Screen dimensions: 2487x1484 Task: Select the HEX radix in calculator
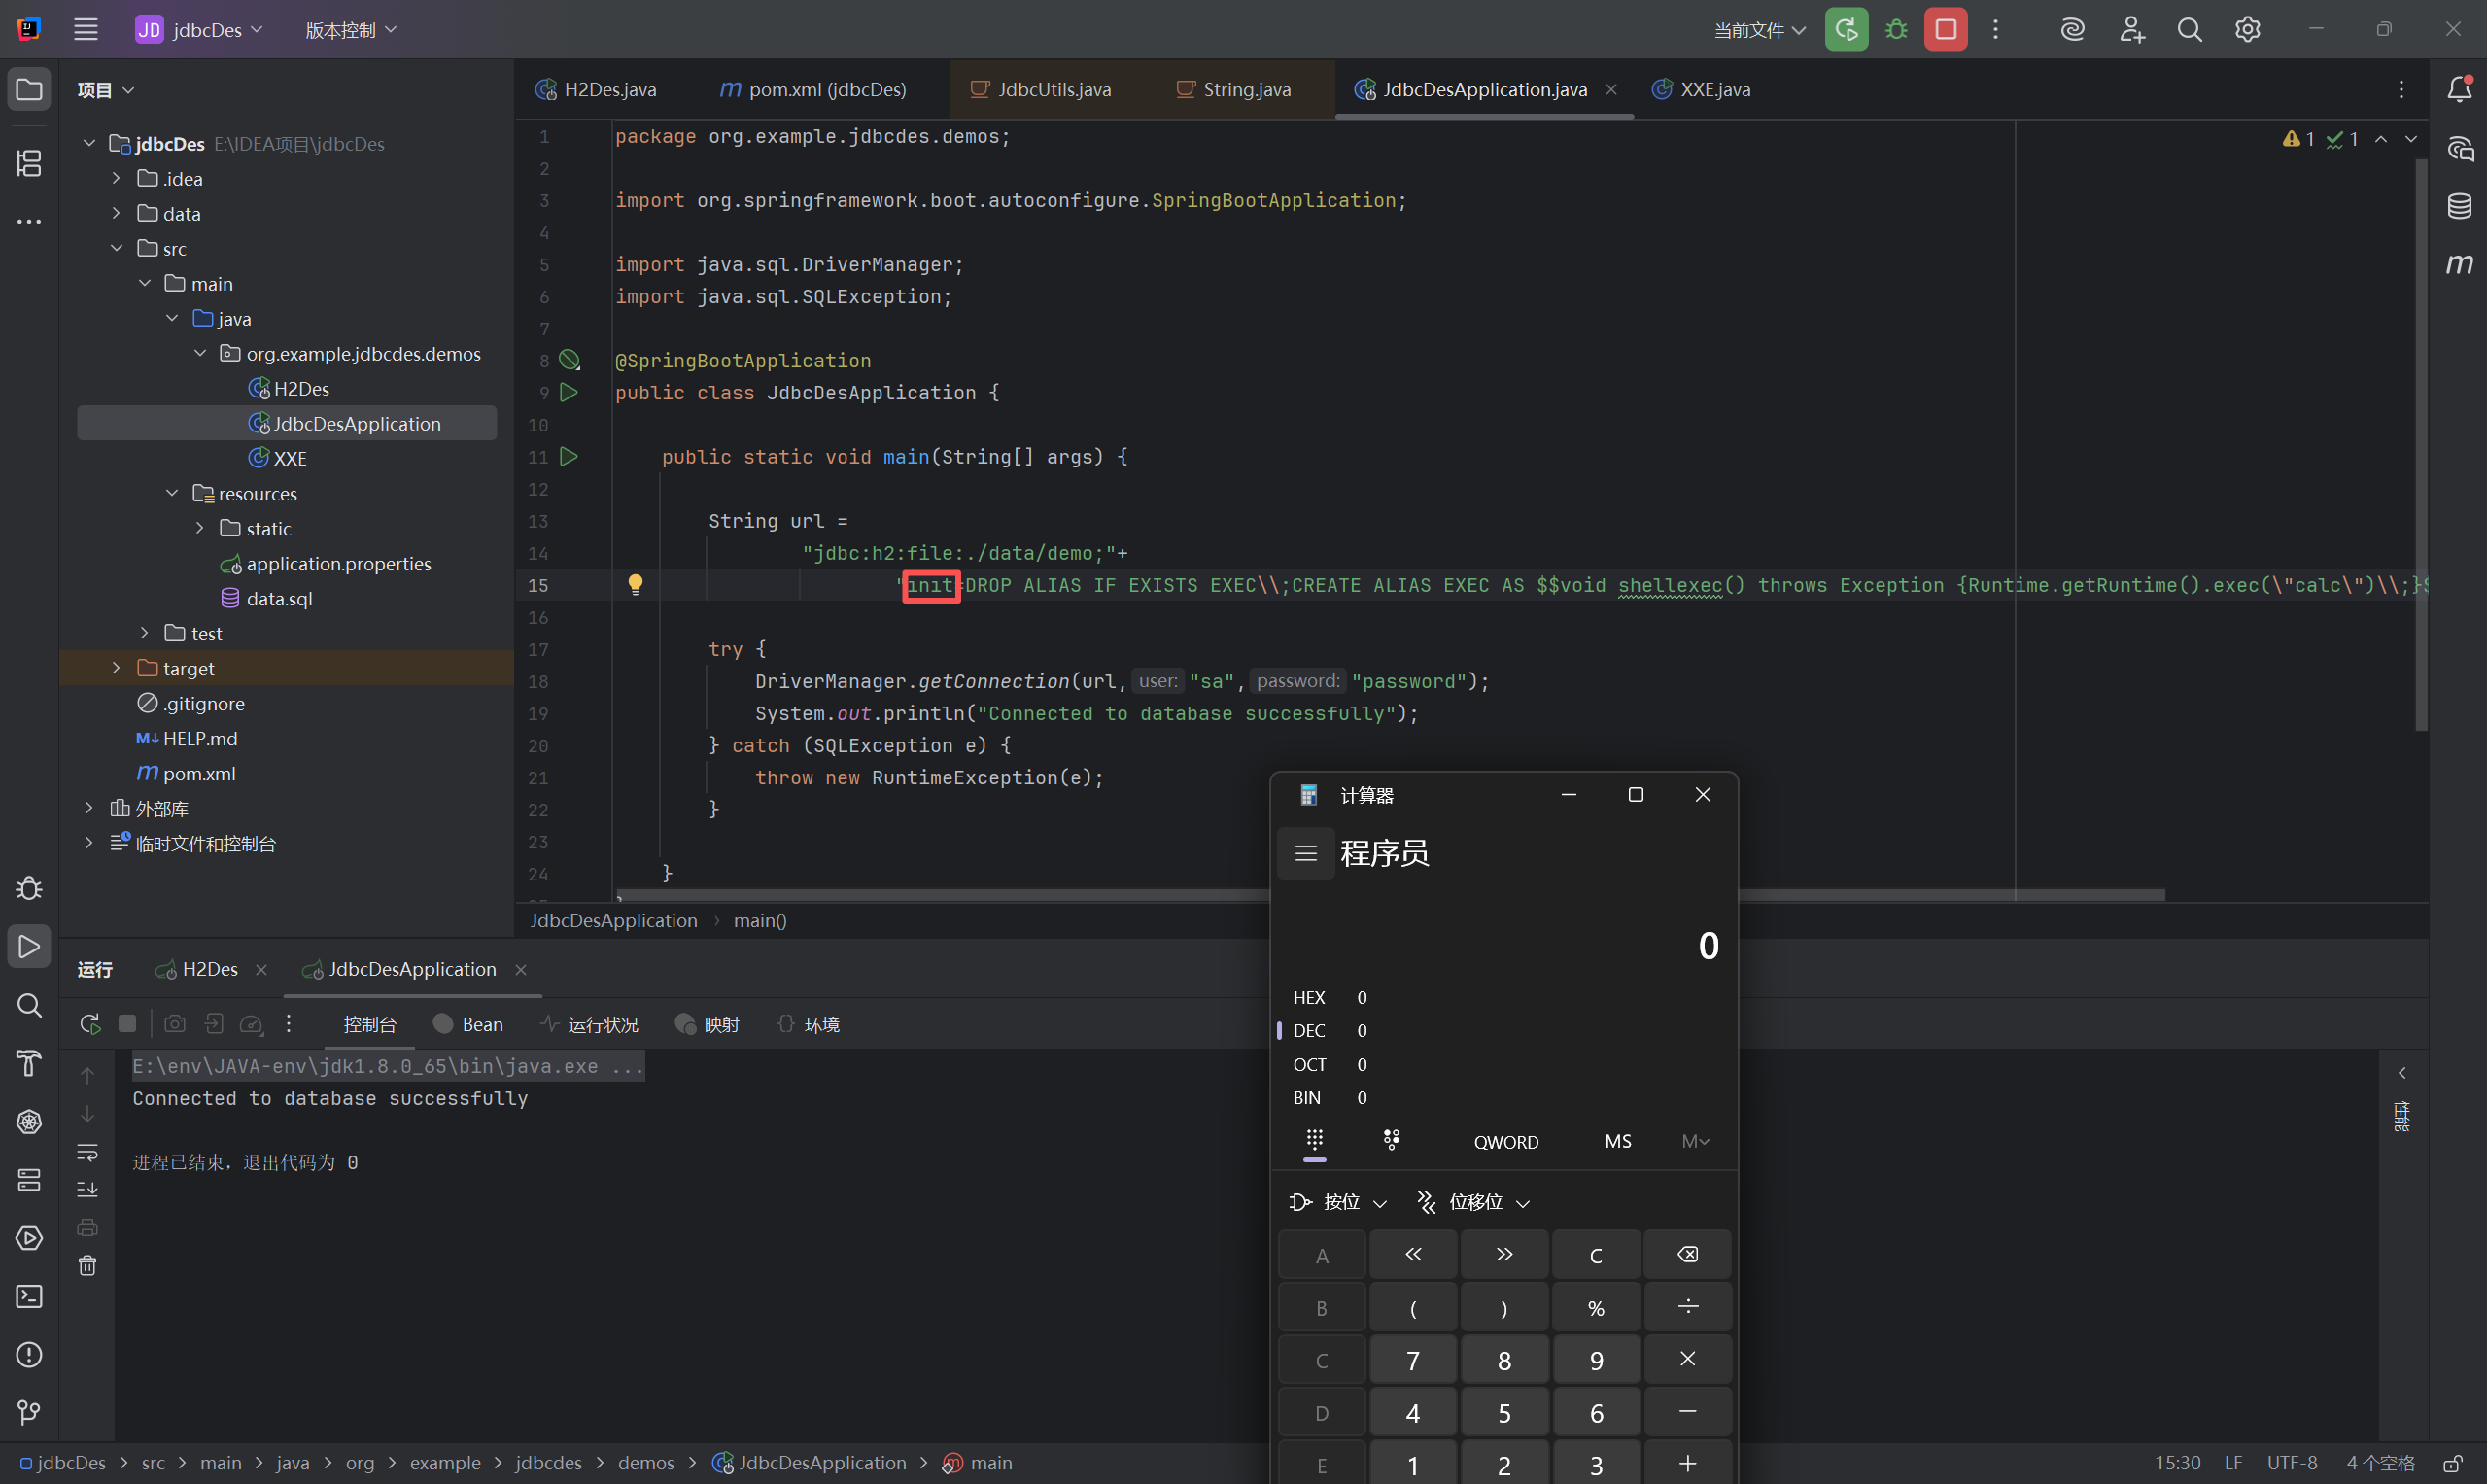coord(1308,997)
